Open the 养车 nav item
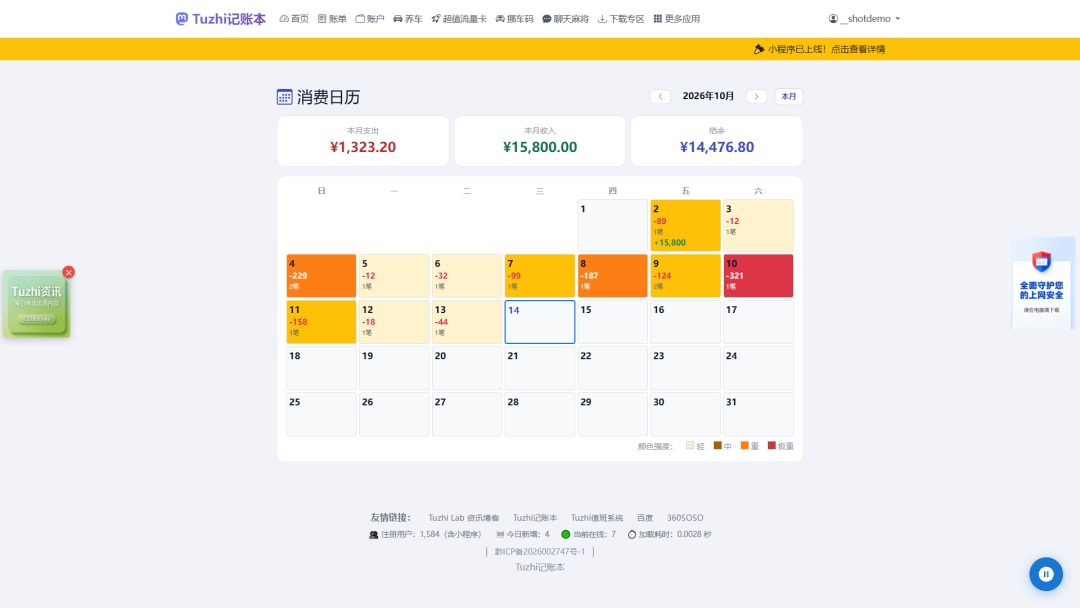Image resolution: width=1080 pixels, height=608 pixels. (408, 19)
